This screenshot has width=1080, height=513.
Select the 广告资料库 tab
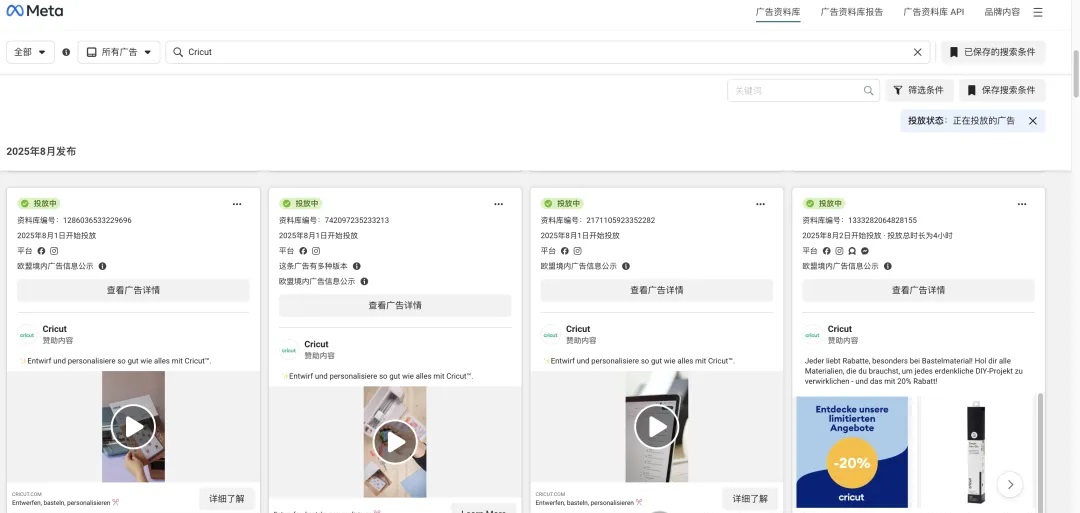point(778,12)
